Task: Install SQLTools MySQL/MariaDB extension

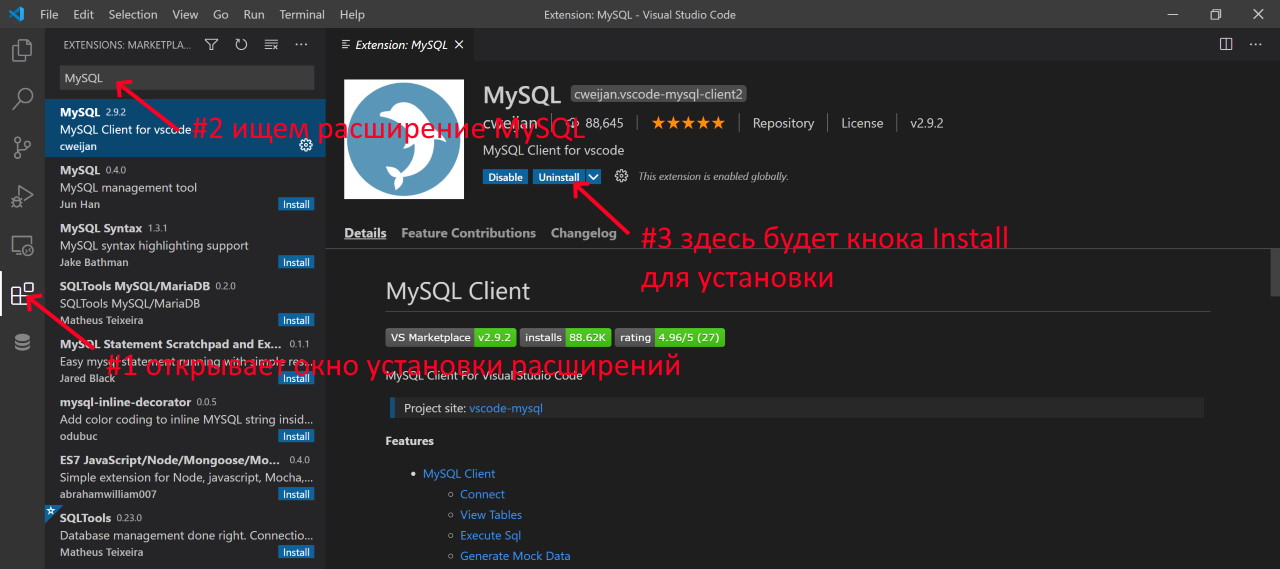Action: click(296, 320)
